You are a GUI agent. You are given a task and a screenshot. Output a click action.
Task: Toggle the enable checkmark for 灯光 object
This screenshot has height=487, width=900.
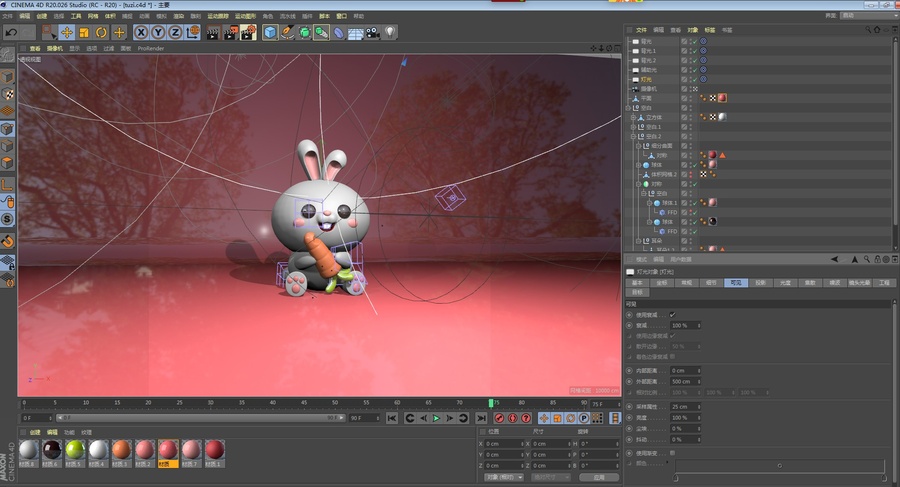click(695, 79)
